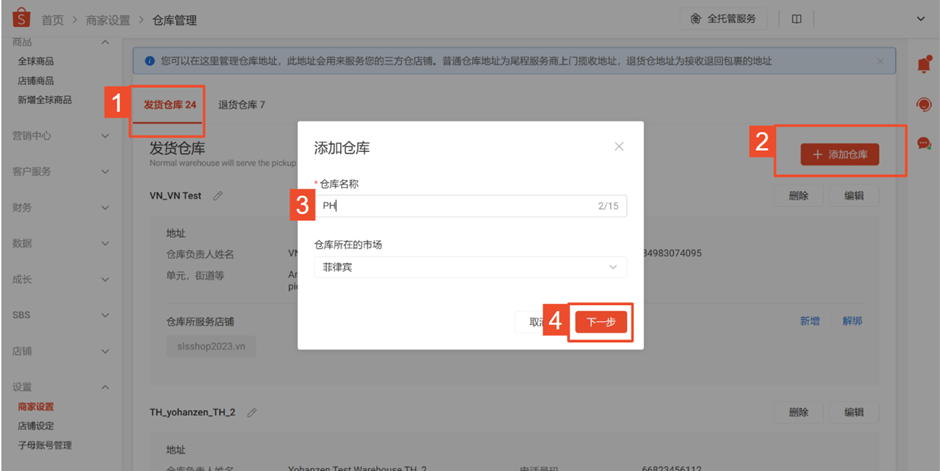Screen dimensions: 940x471
Task: Expand the 客户服务 sidebar section
Action: (106, 172)
